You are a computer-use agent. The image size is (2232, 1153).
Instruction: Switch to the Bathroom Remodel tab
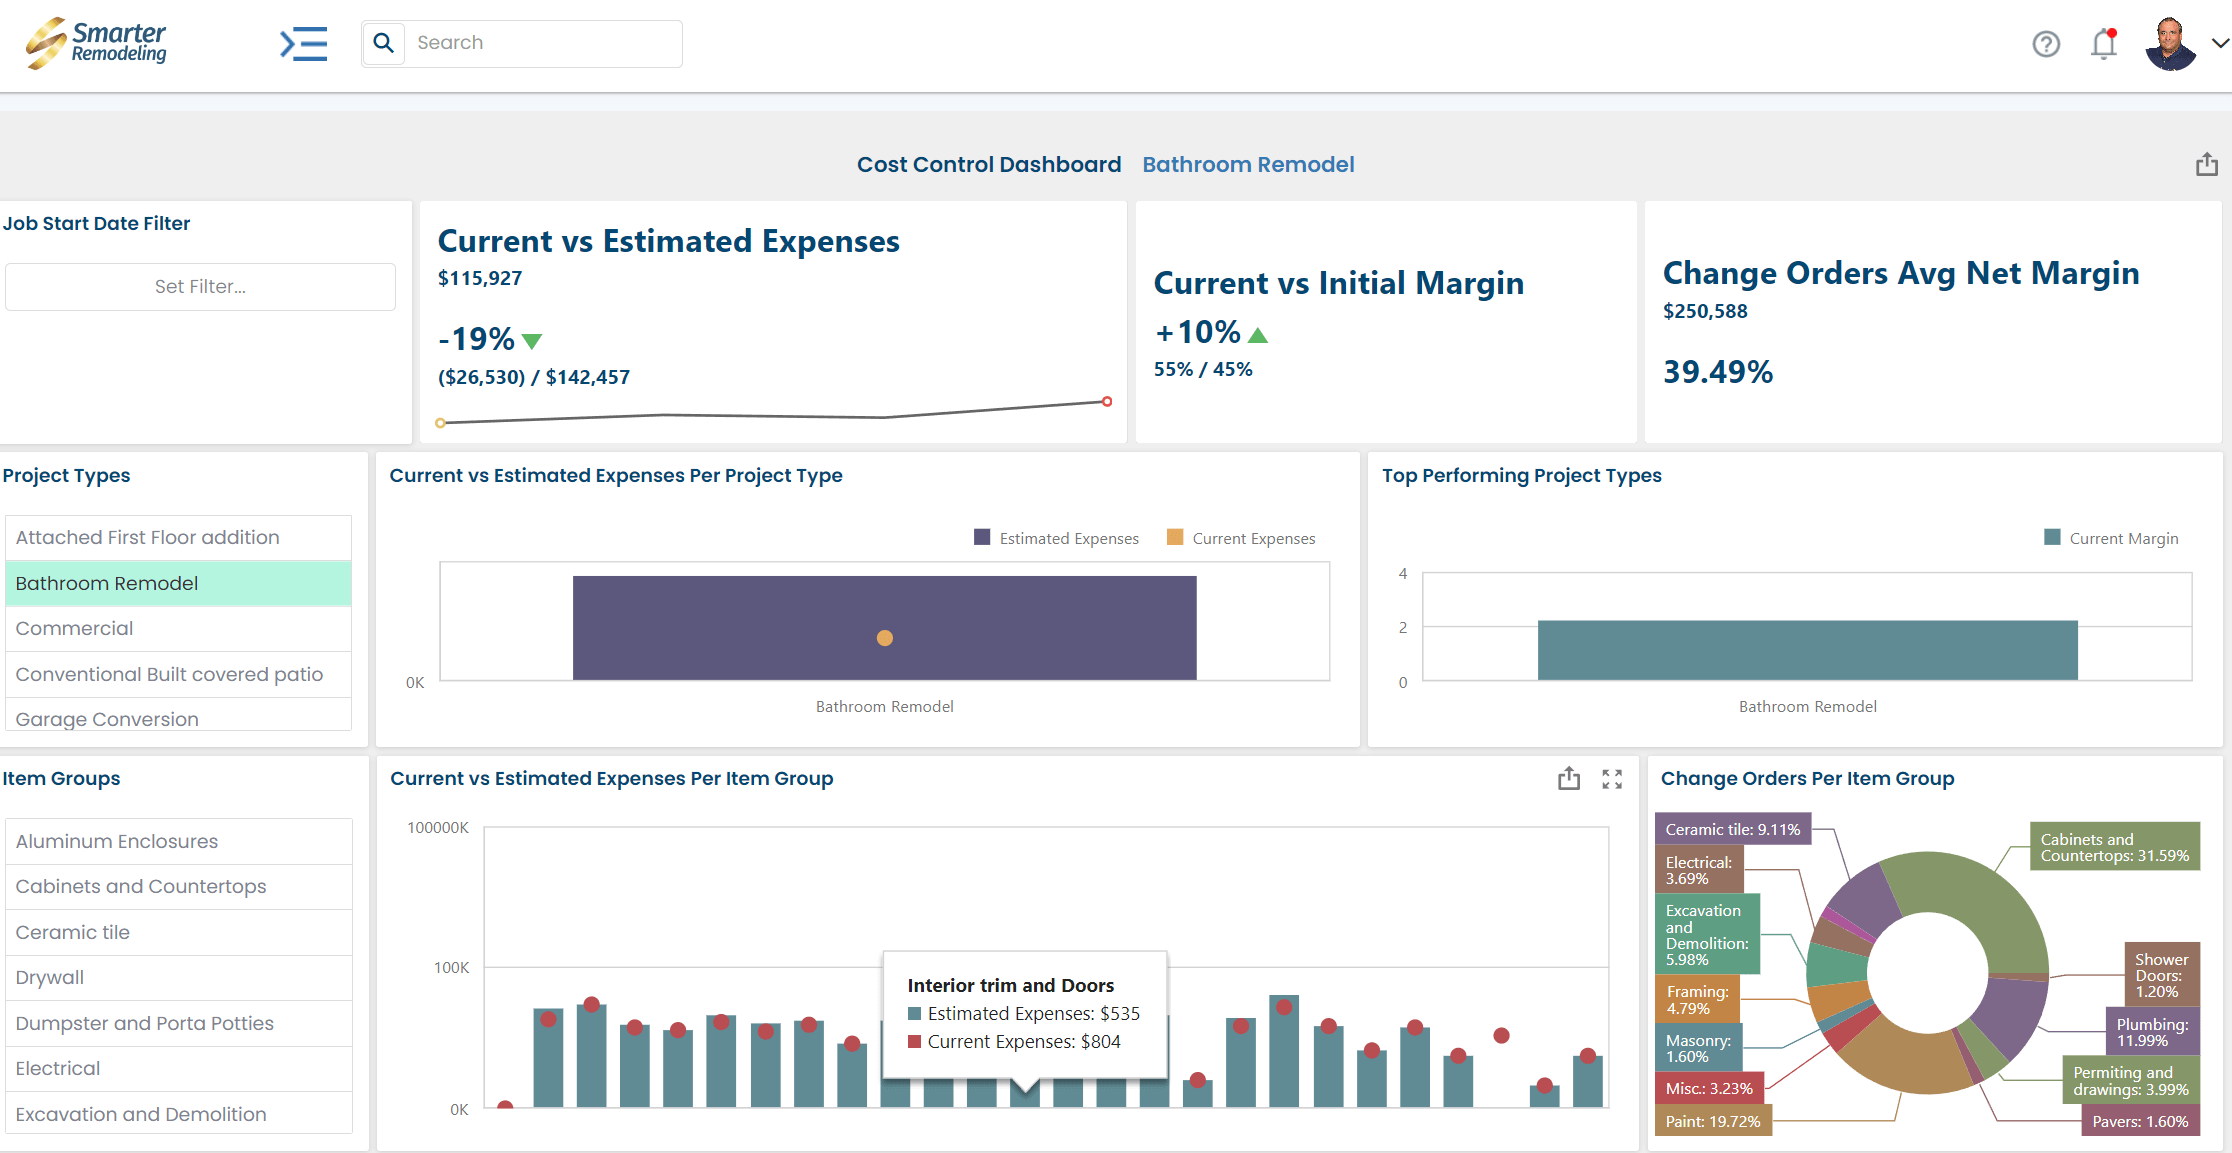click(x=1248, y=164)
